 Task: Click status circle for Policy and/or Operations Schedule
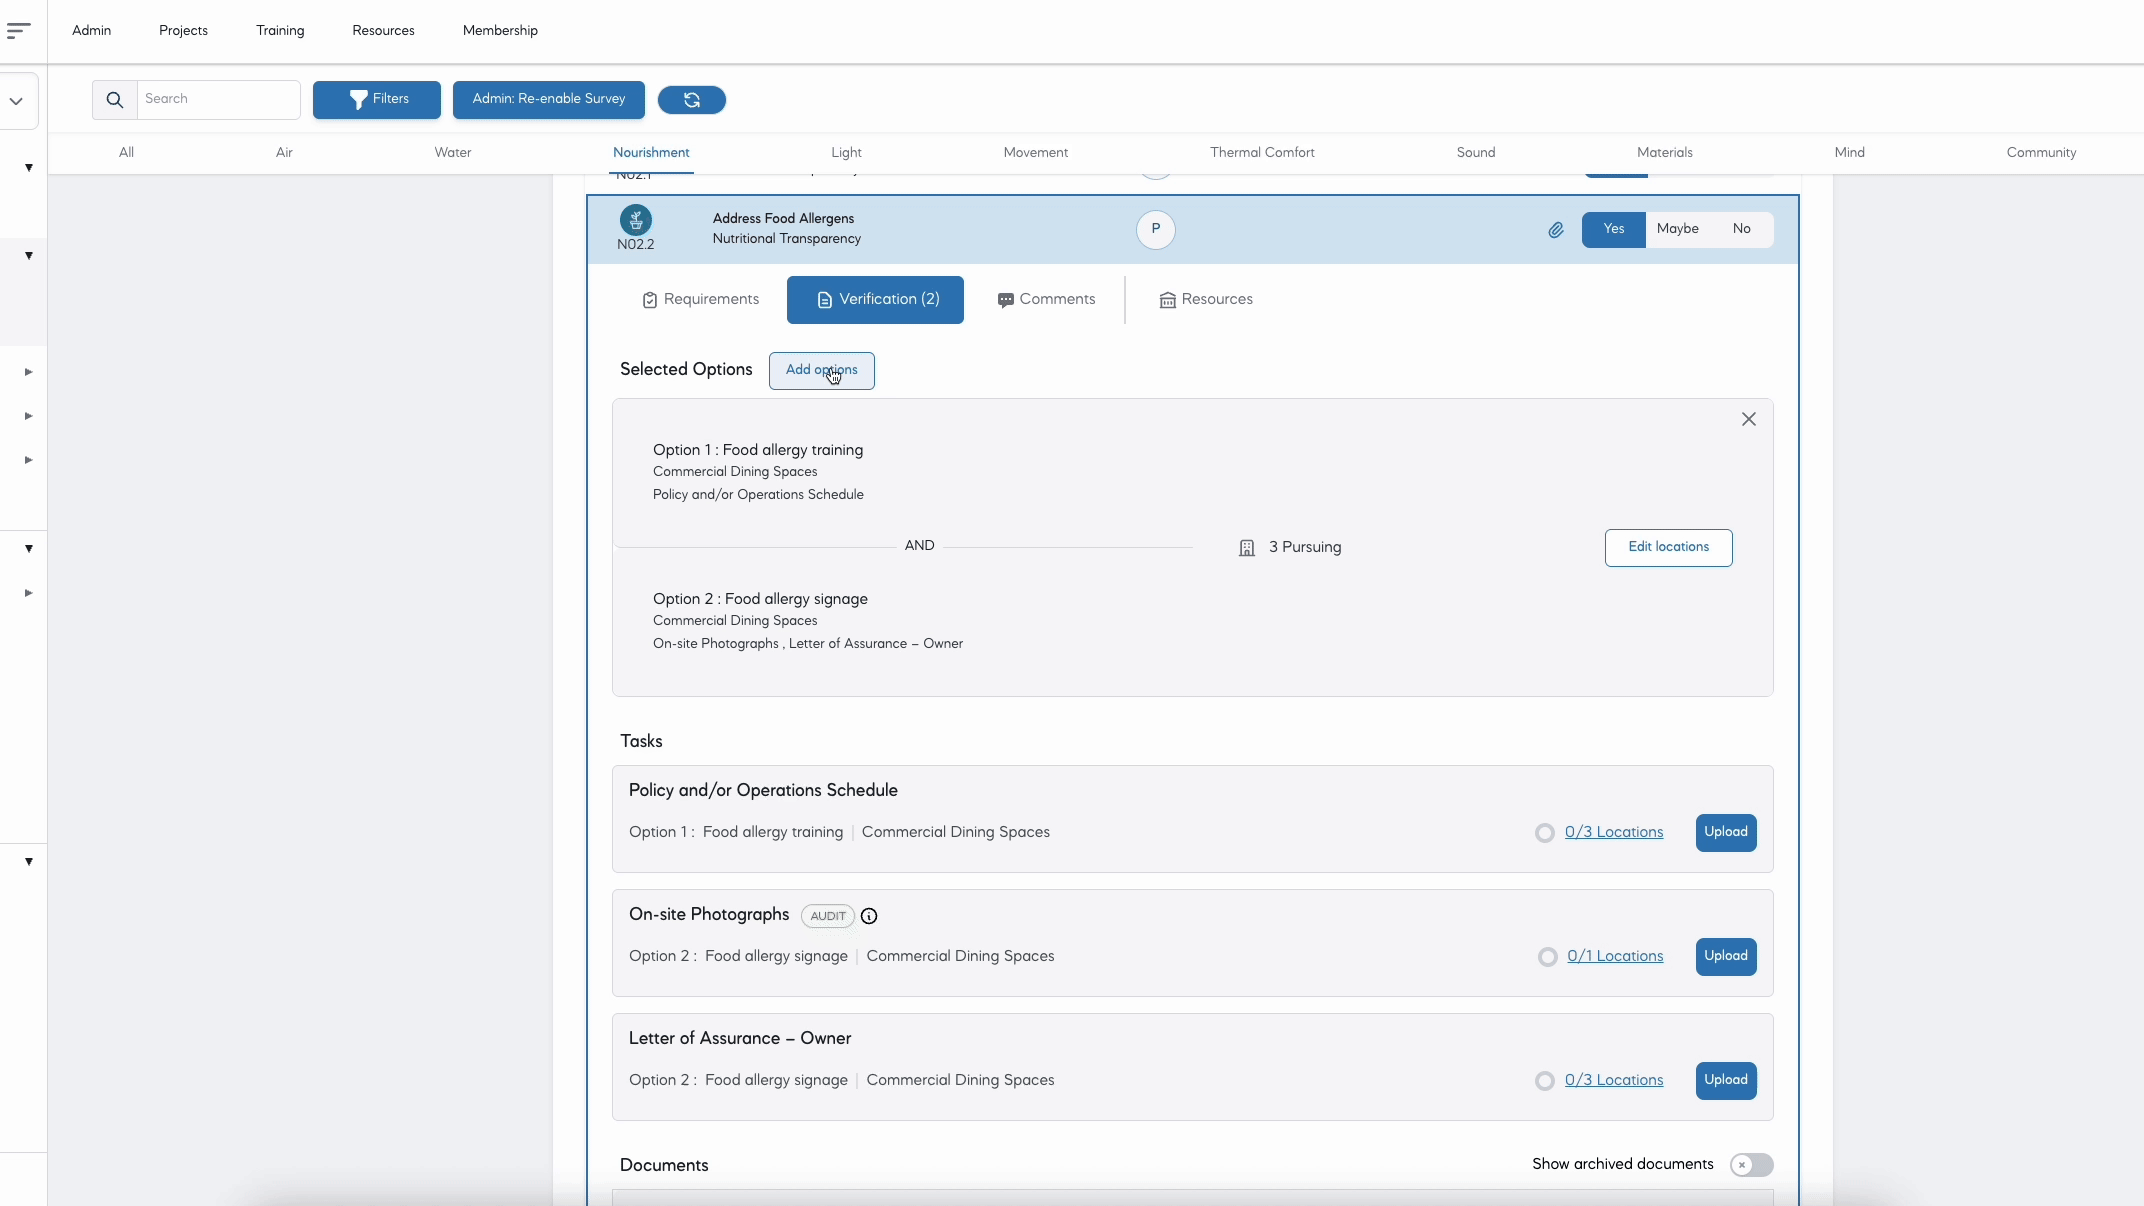pos(1544,833)
